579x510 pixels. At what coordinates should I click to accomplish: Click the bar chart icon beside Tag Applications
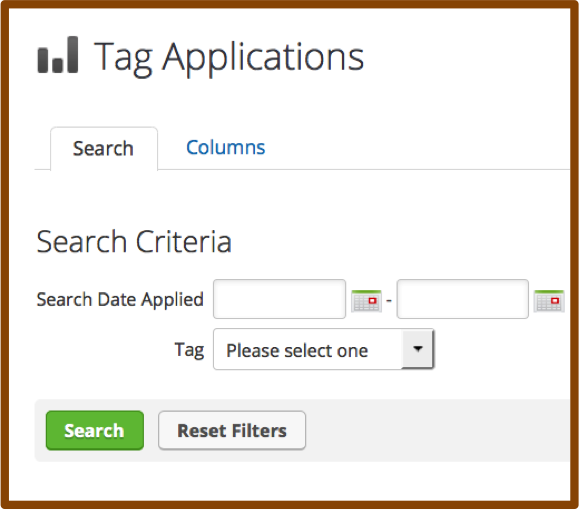pyautogui.click(x=58, y=55)
